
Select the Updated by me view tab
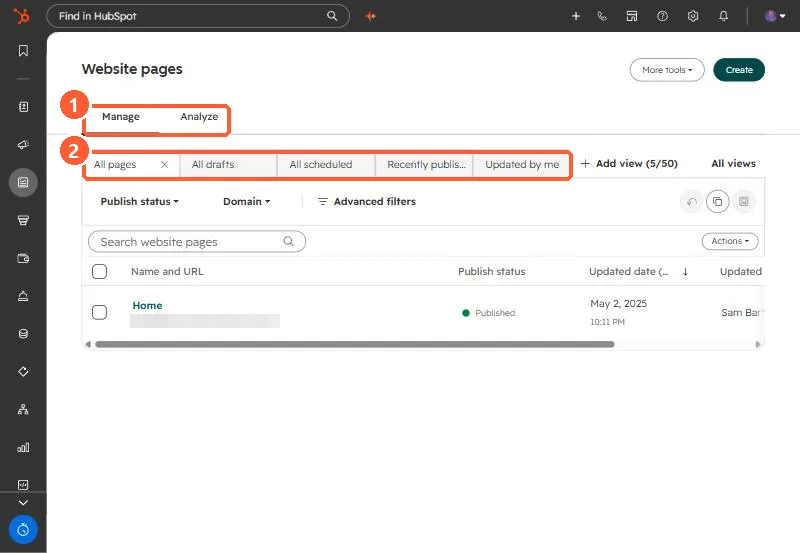522,164
